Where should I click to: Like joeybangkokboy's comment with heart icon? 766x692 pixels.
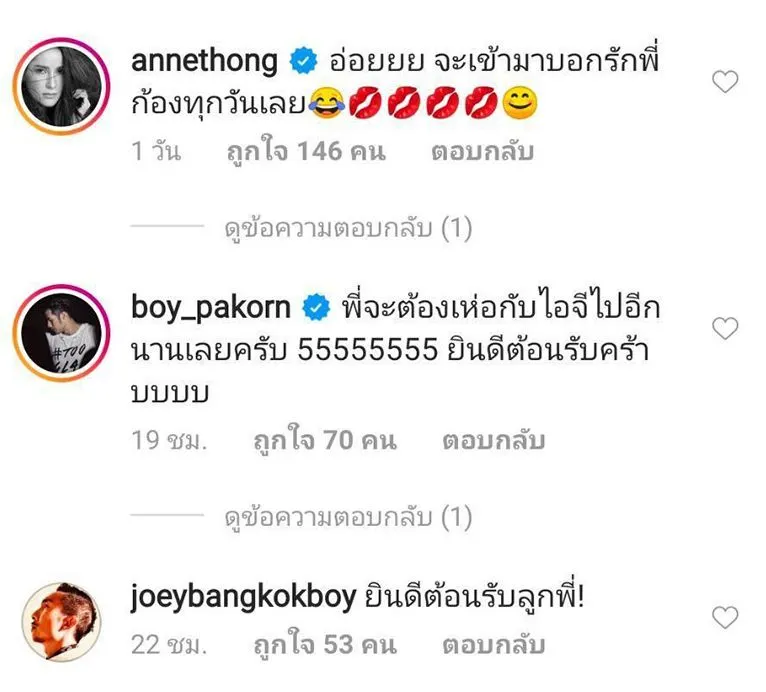point(725,617)
